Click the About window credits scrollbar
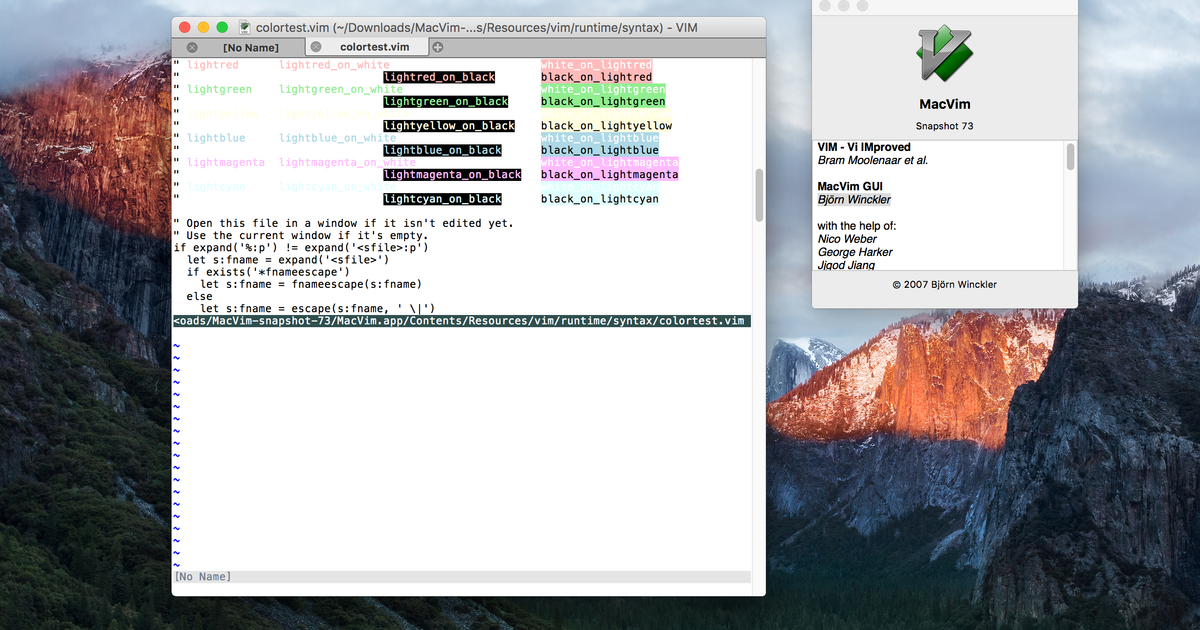1200x630 pixels. 1070,157
